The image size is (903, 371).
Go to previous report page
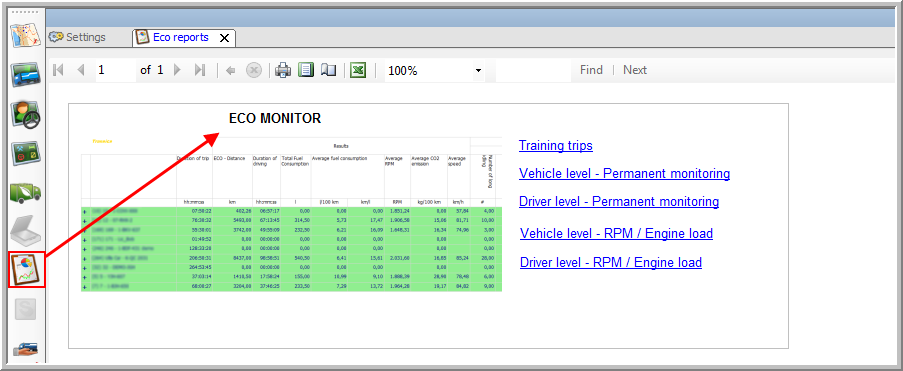point(81,70)
